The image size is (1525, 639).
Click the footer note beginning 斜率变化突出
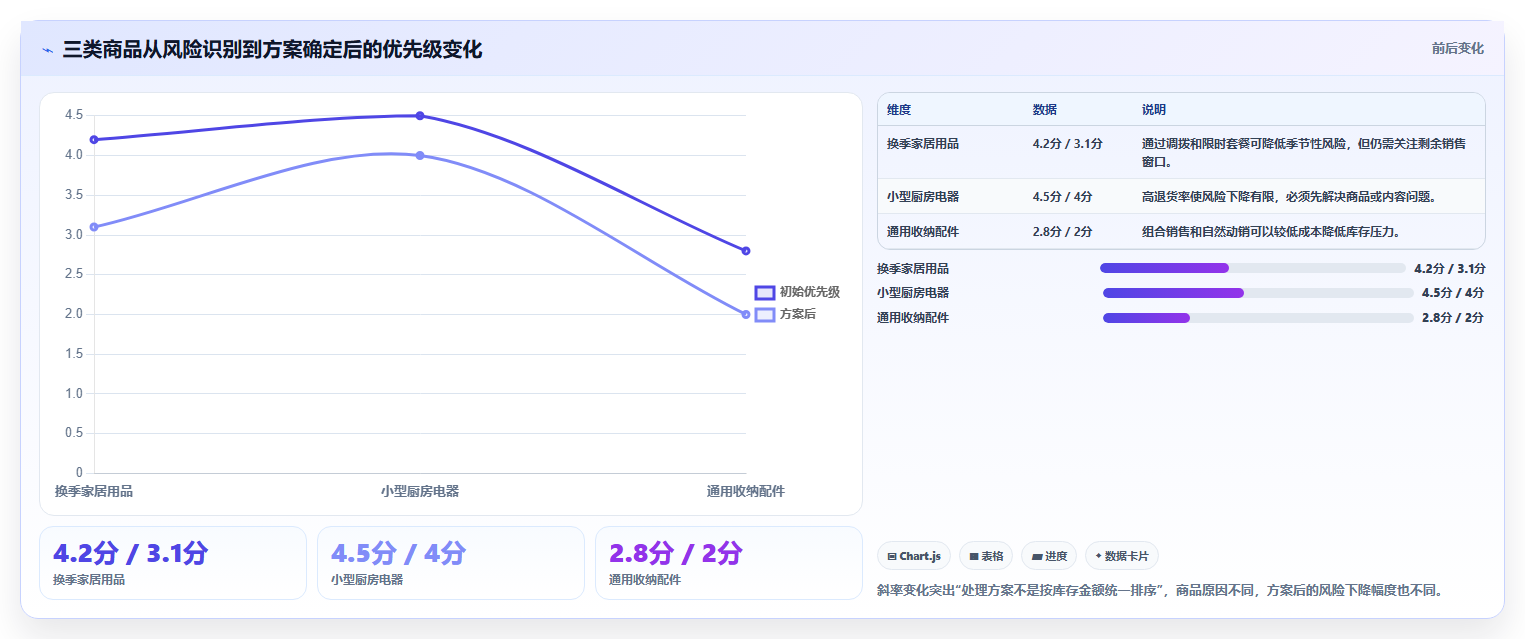tap(1160, 590)
